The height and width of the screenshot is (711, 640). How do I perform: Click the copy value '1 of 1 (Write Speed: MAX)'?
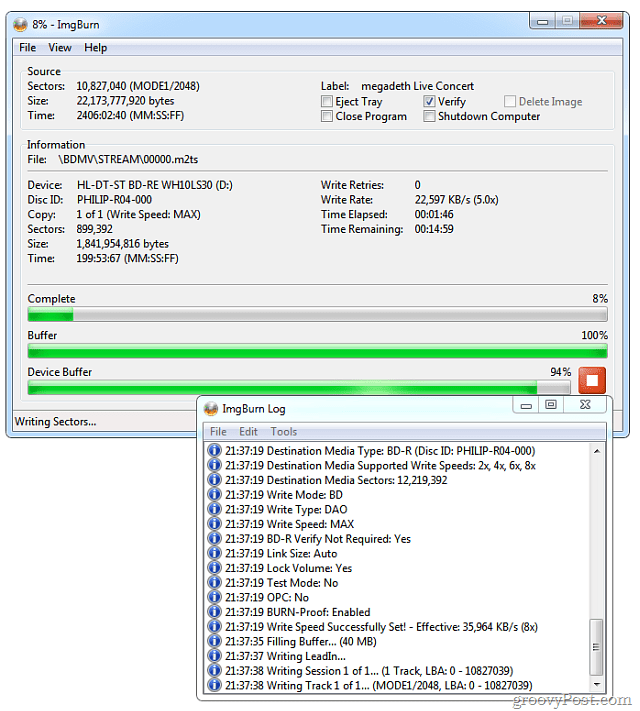pos(138,214)
